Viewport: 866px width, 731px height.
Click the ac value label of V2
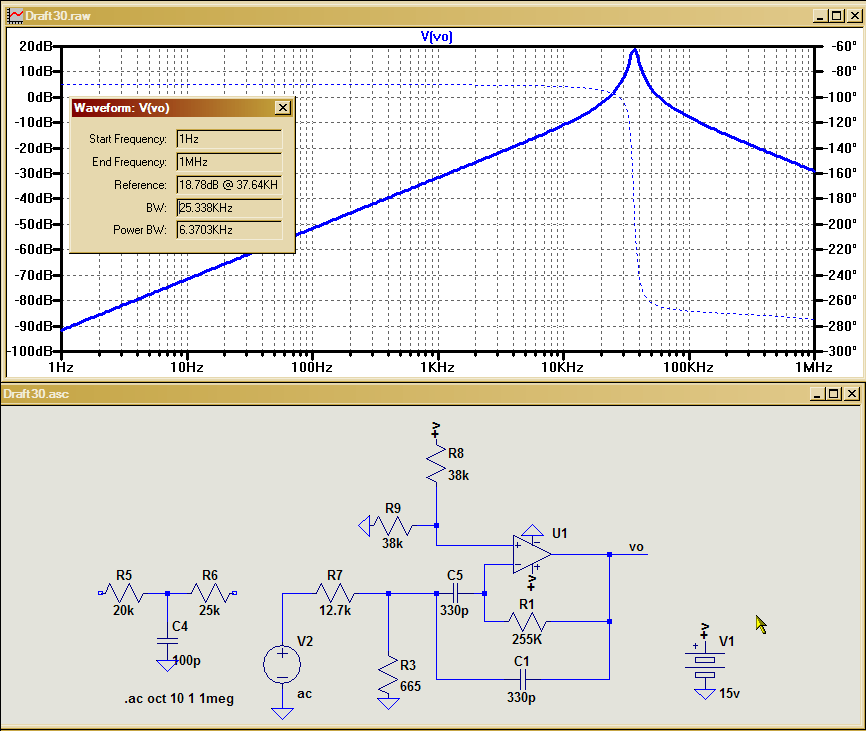[x=304, y=694]
